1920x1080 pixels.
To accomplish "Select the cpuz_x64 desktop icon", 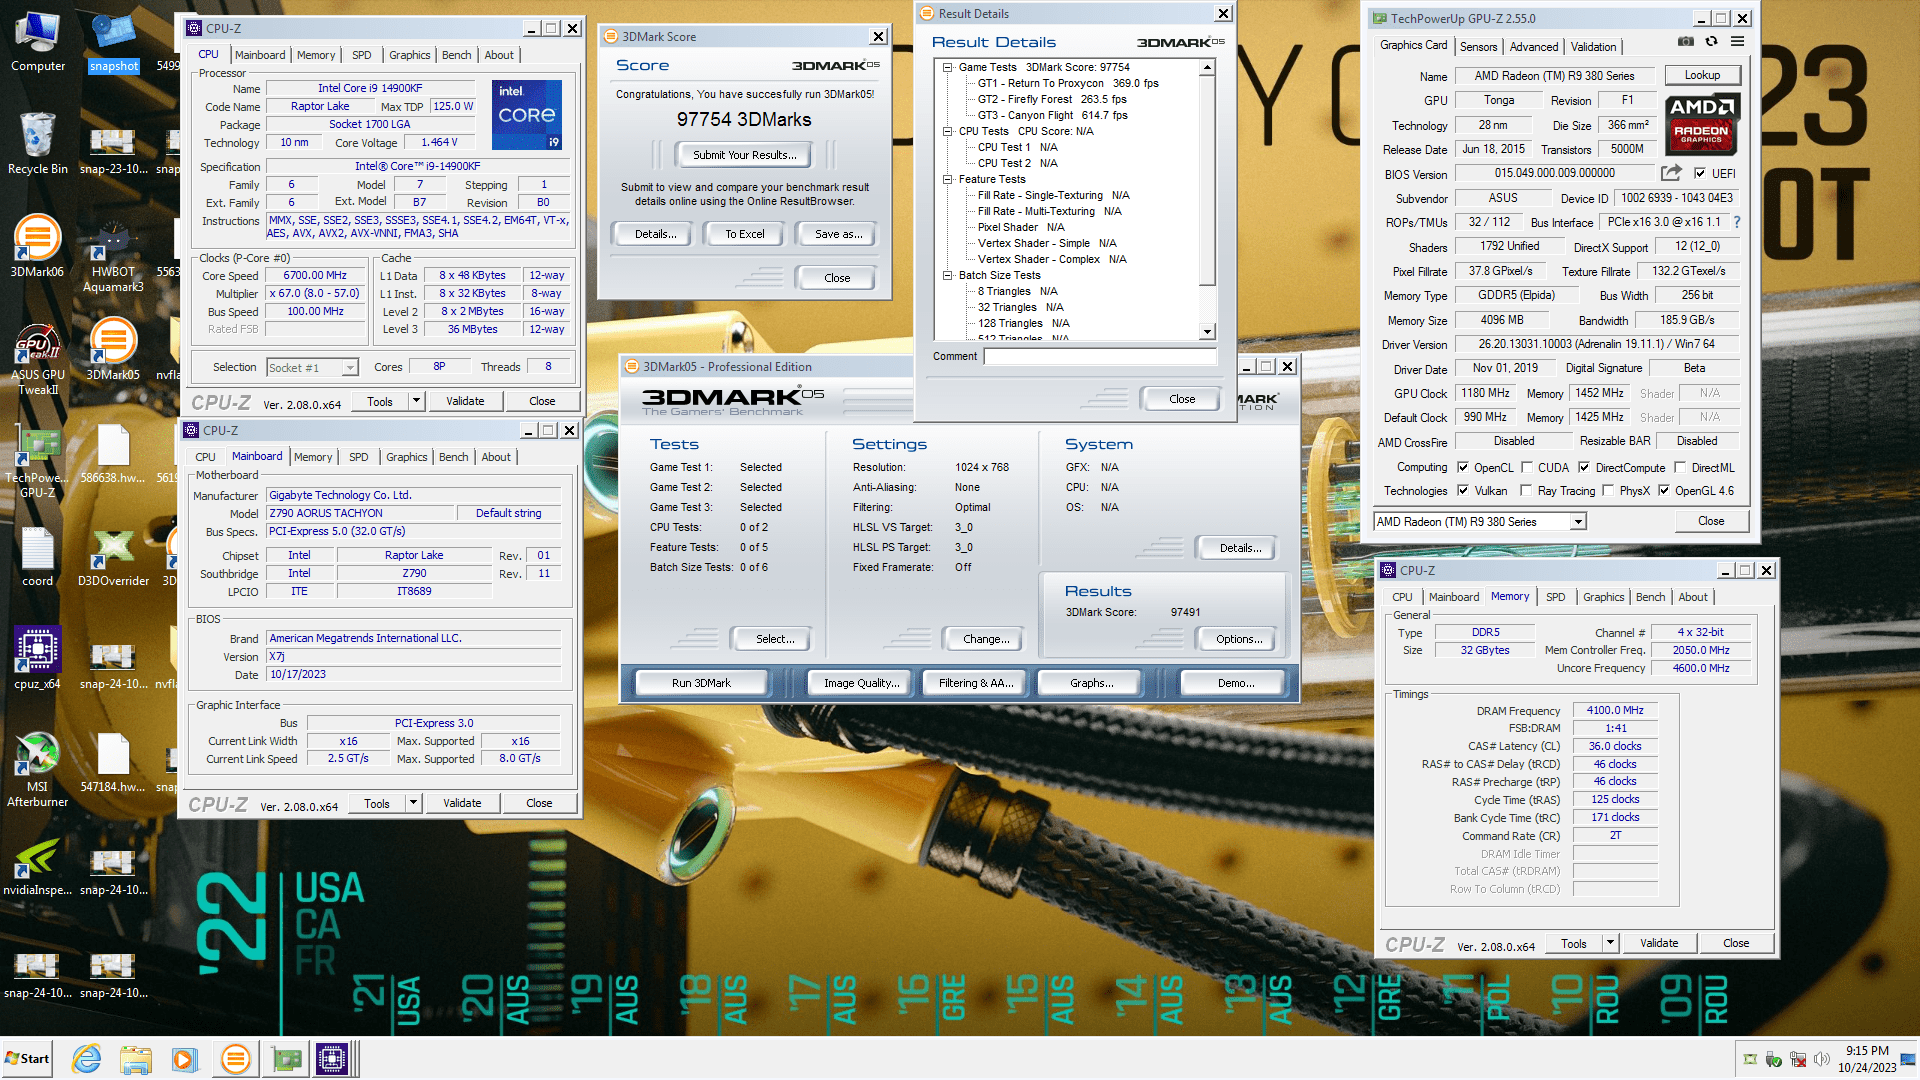I will click(x=37, y=658).
